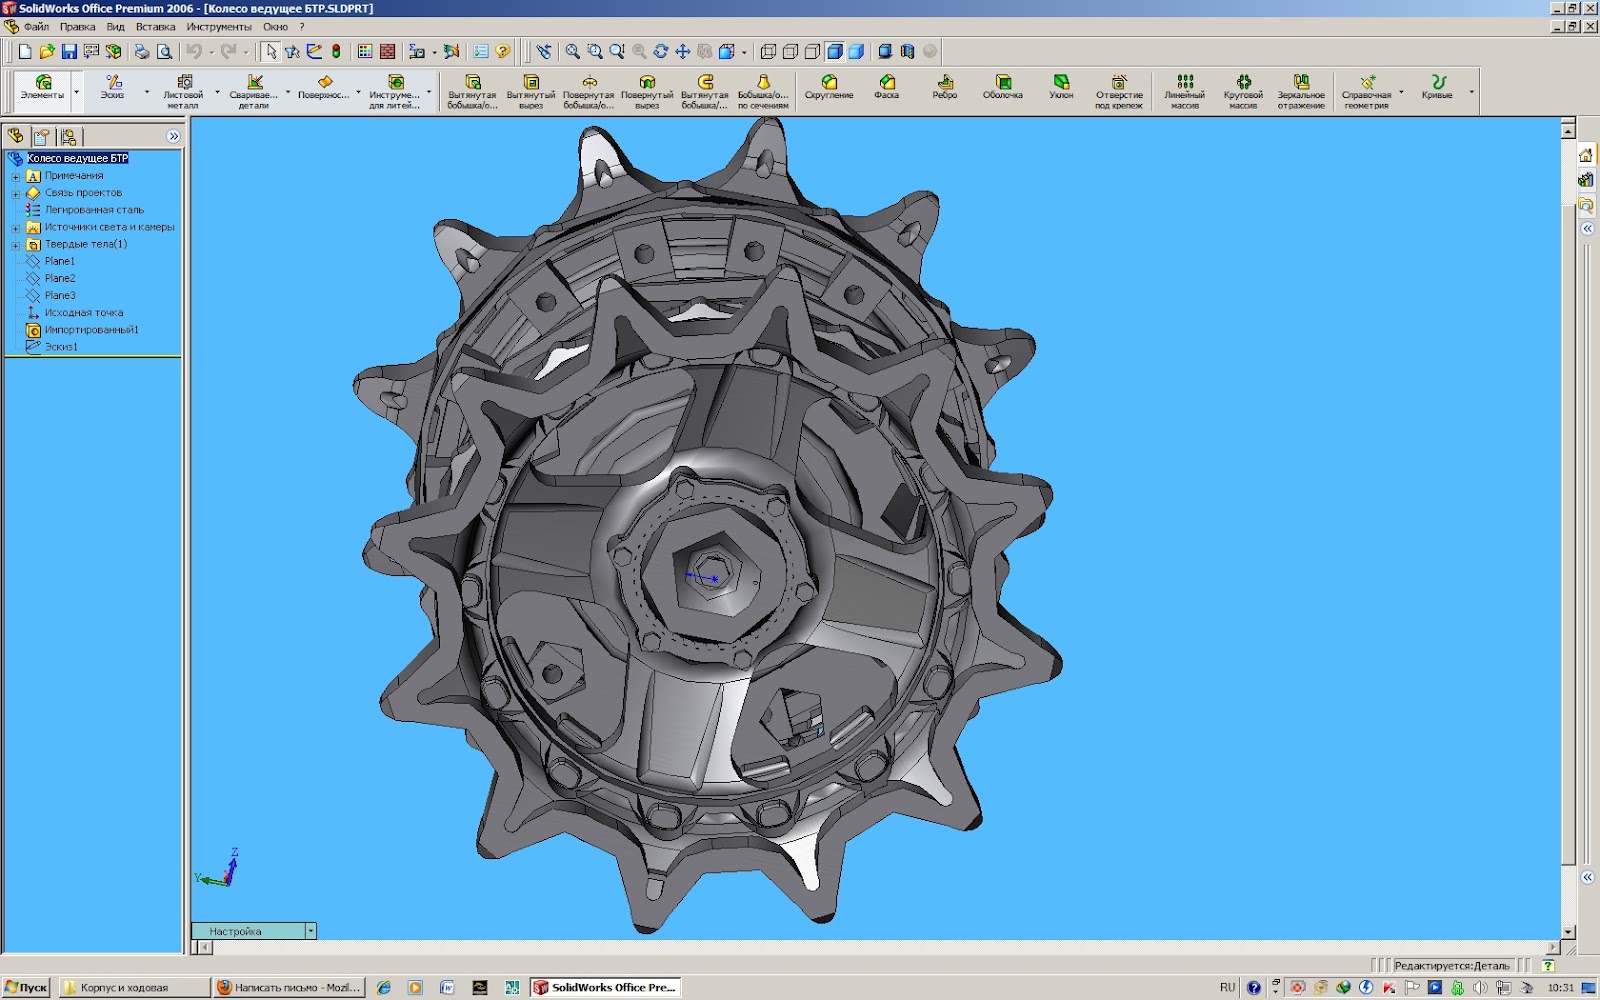Click the brick Edit Texture icon
This screenshot has height=1000, width=1600.
[387, 51]
